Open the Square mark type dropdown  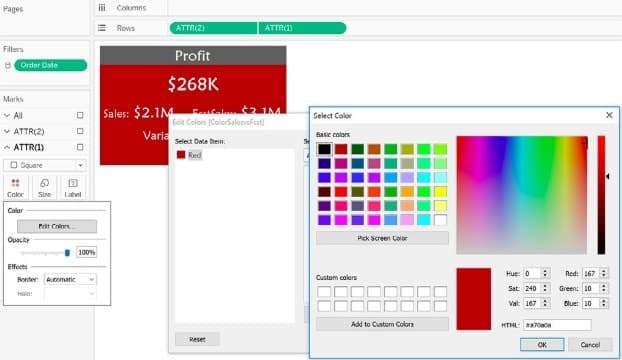(x=44, y=165)
